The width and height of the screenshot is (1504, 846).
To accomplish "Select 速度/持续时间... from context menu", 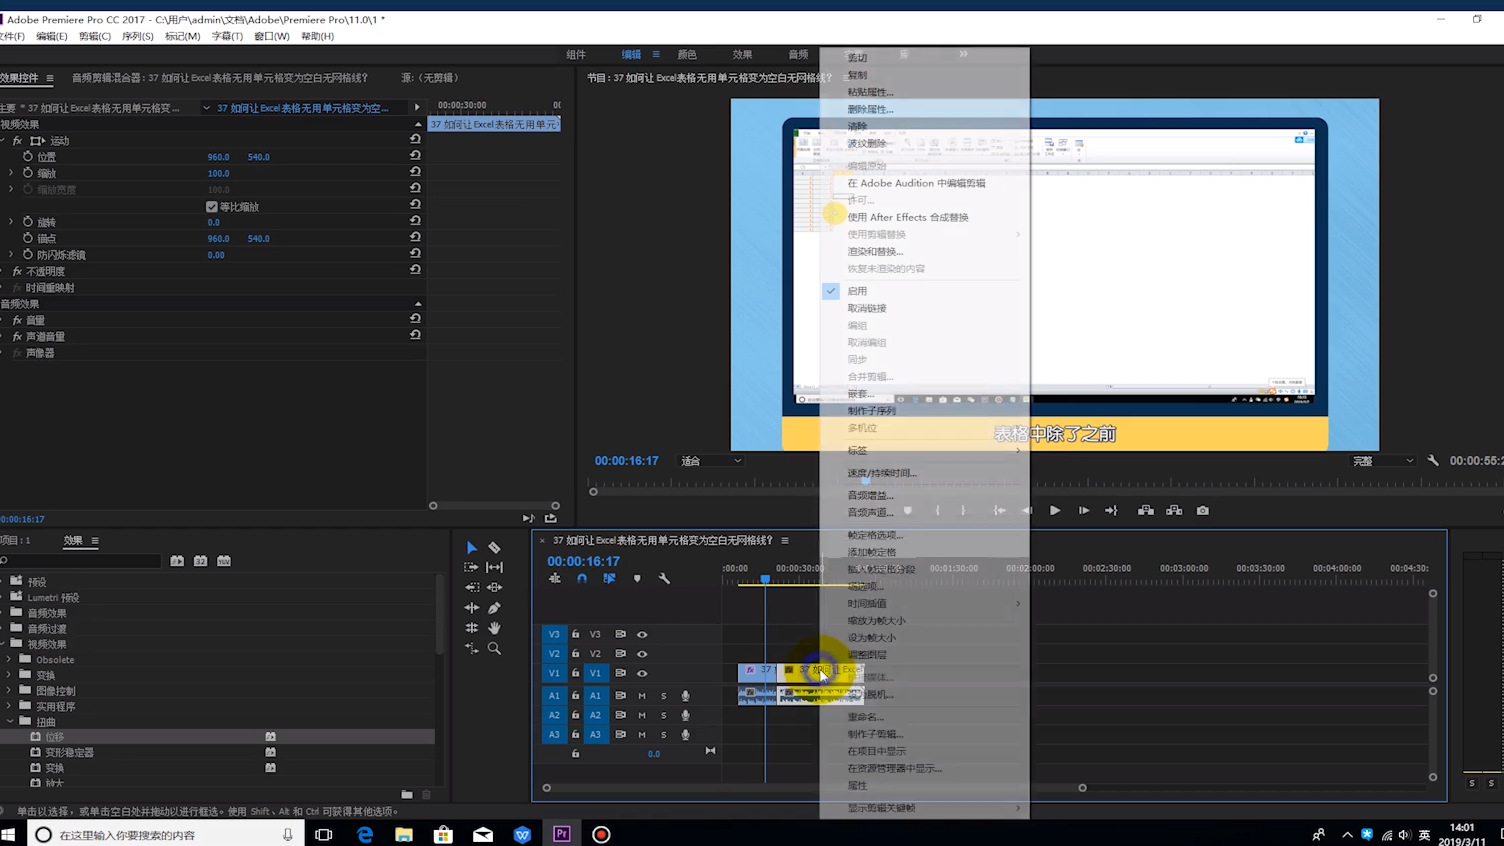I will point(882,473).
